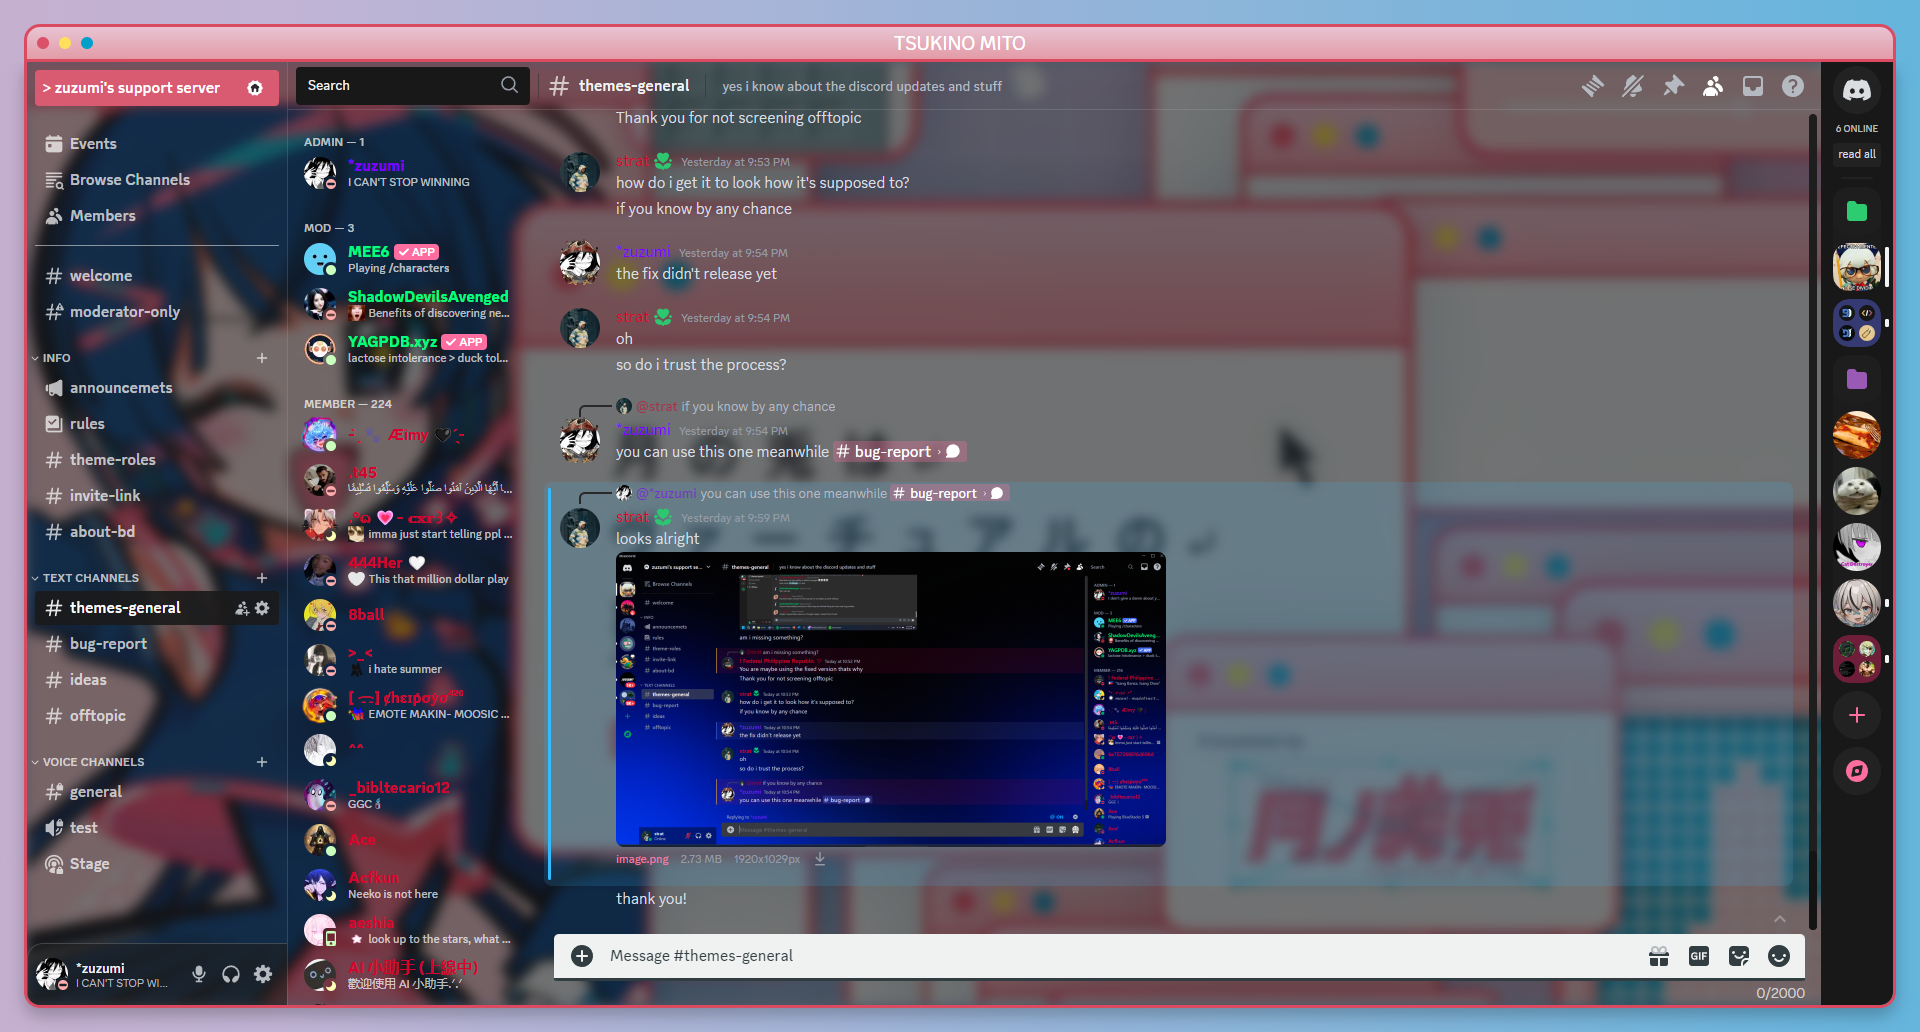
Task: Open the gift icon in message bar
Action: point(1659,957)
